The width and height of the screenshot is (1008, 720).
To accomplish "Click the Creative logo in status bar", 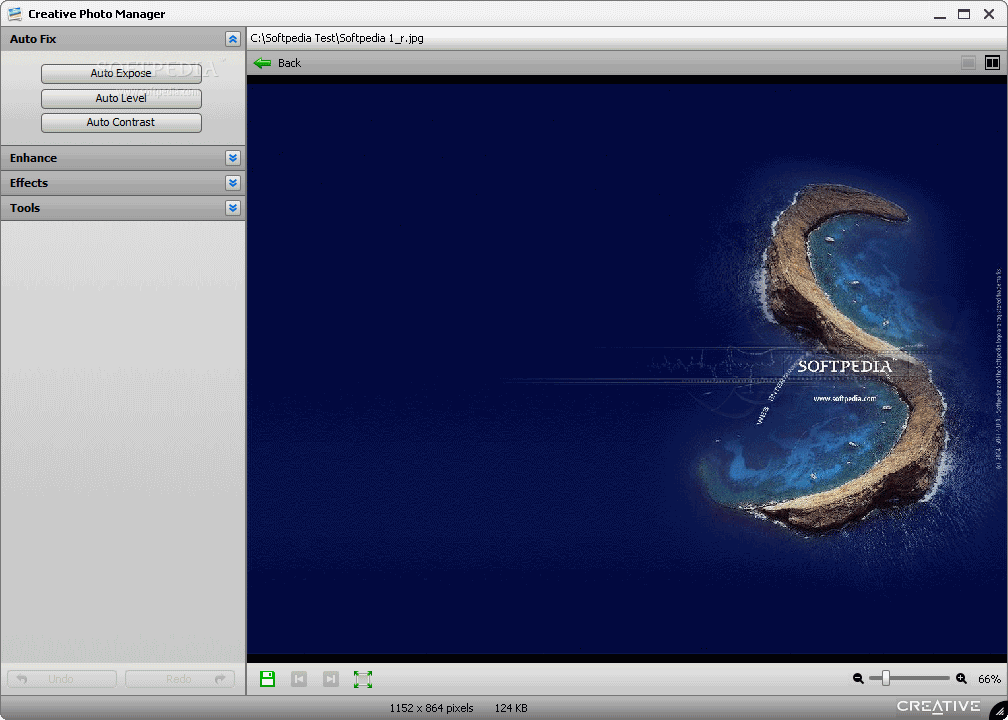I will click(939, 706).
